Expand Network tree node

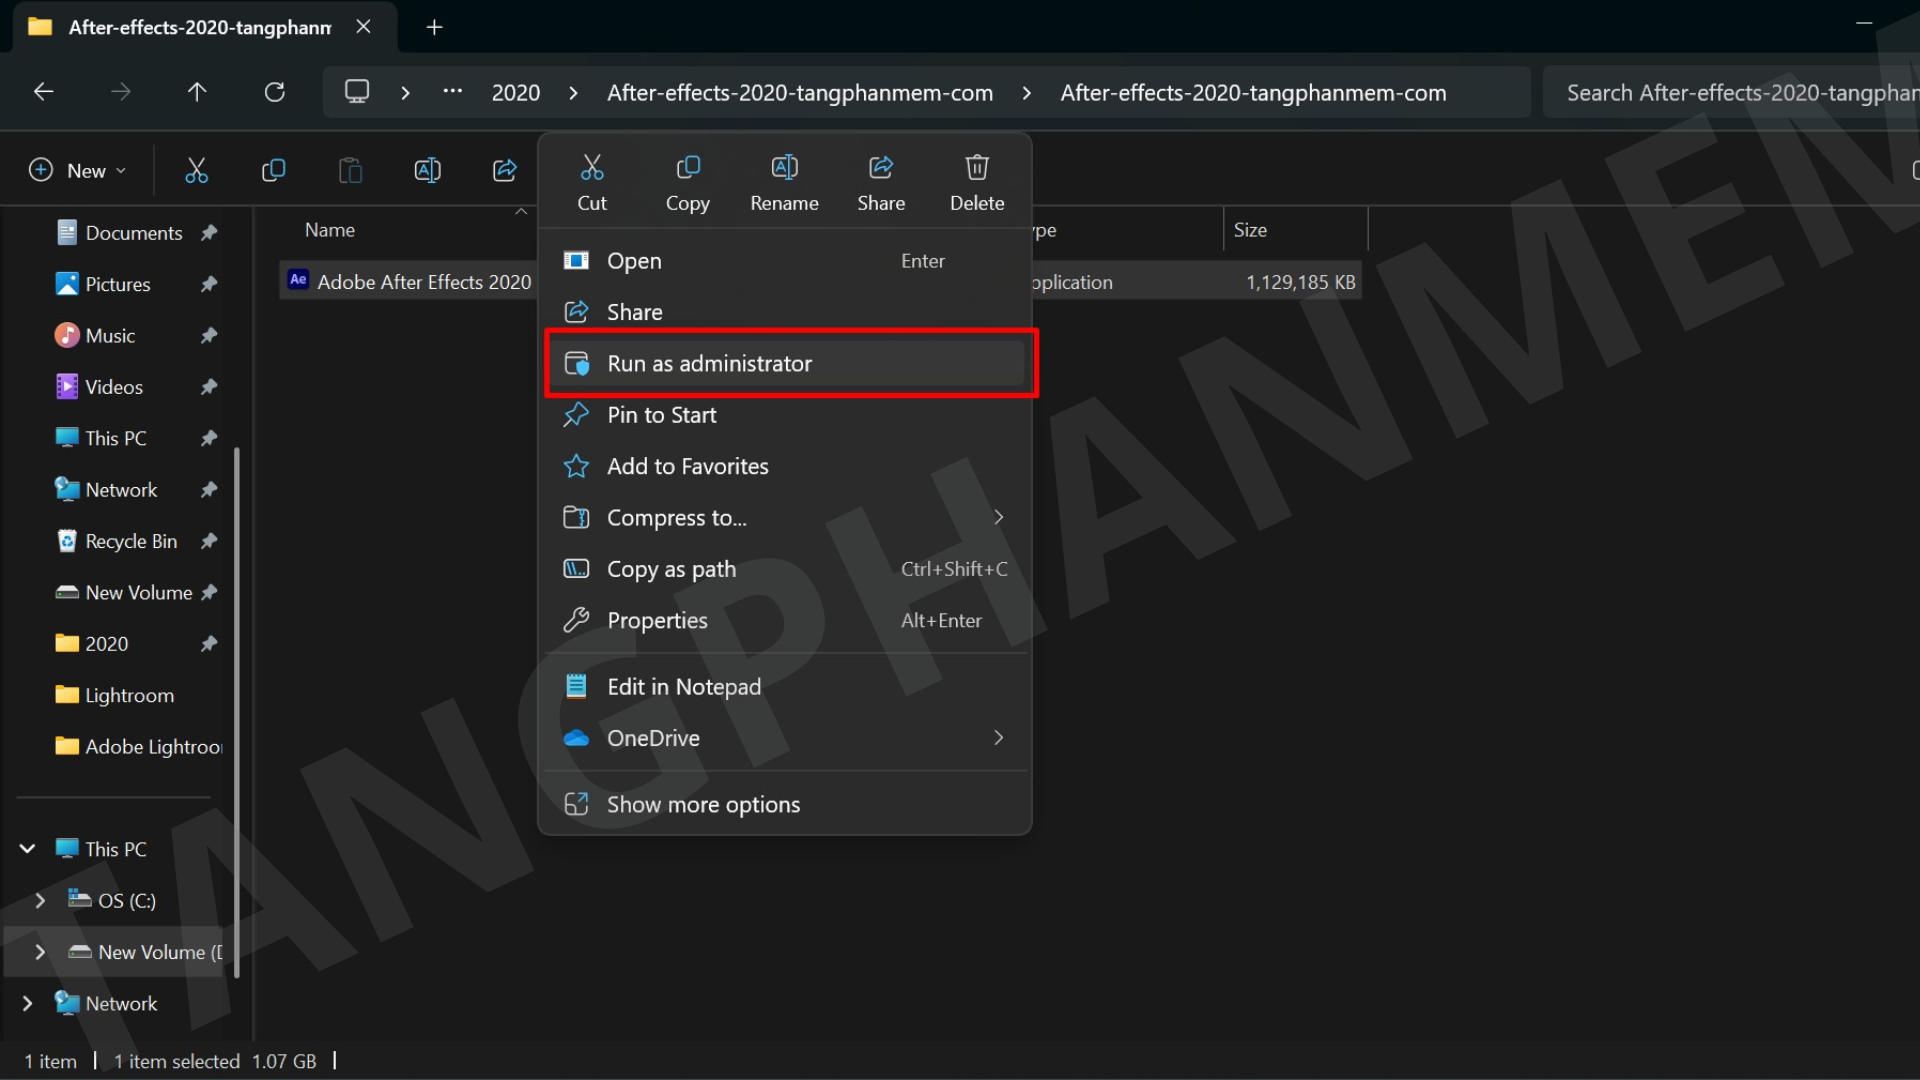(x=28, y=1003)
